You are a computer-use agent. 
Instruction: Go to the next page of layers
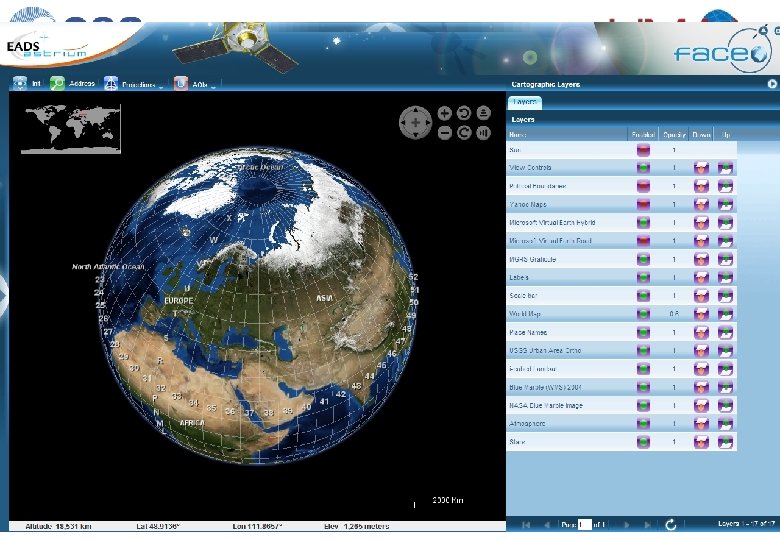point(626,525)
